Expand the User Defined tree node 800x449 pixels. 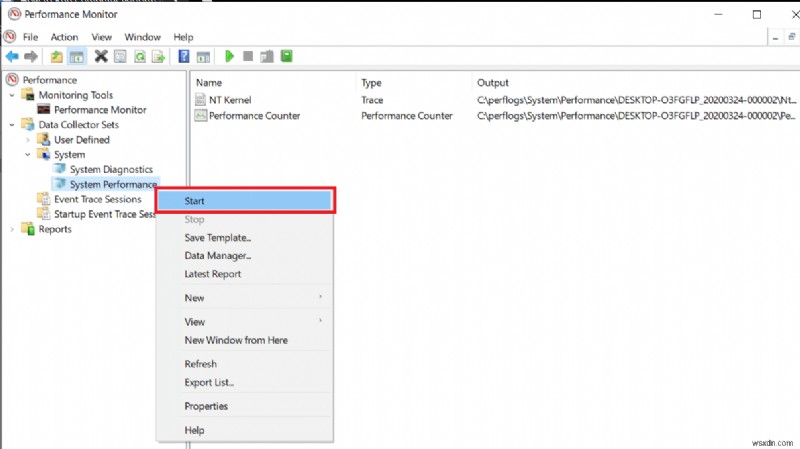(x=28, y=139)
